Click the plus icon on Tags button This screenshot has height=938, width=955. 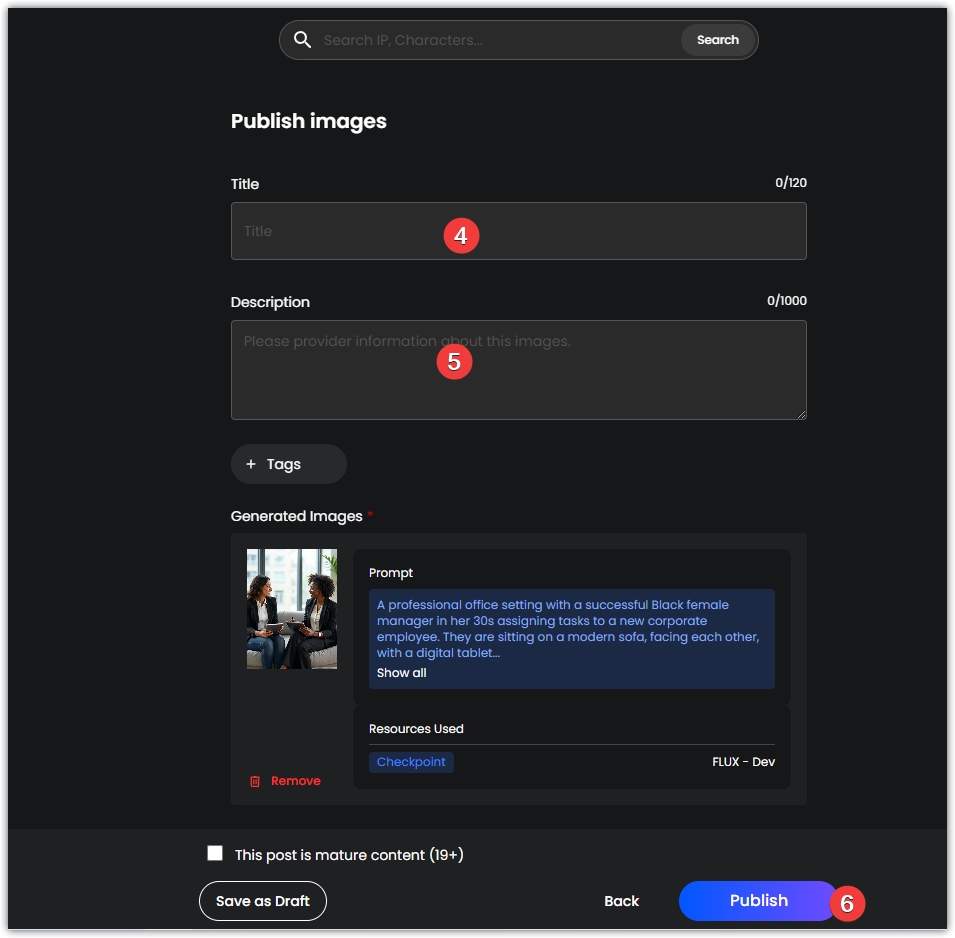pyautogui.click(x=251, y=464)
